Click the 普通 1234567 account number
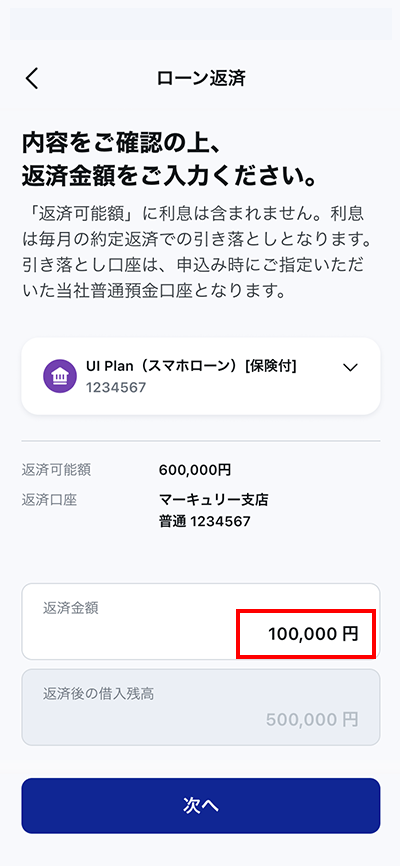Viewport: 400px width, 866px height. (204, 521)
